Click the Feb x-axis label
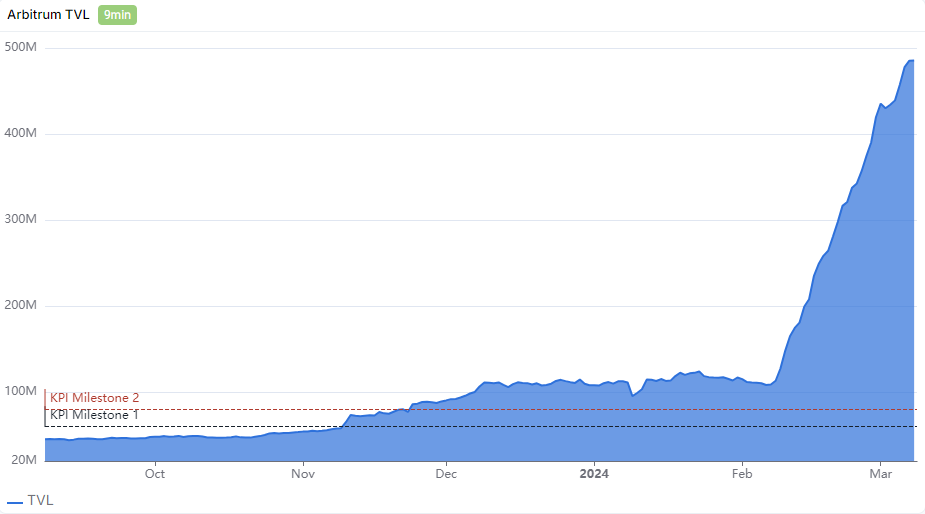Image resolution: width=925 pixels, height=514 pixels. pyautogui.click(x=742, y=474)
